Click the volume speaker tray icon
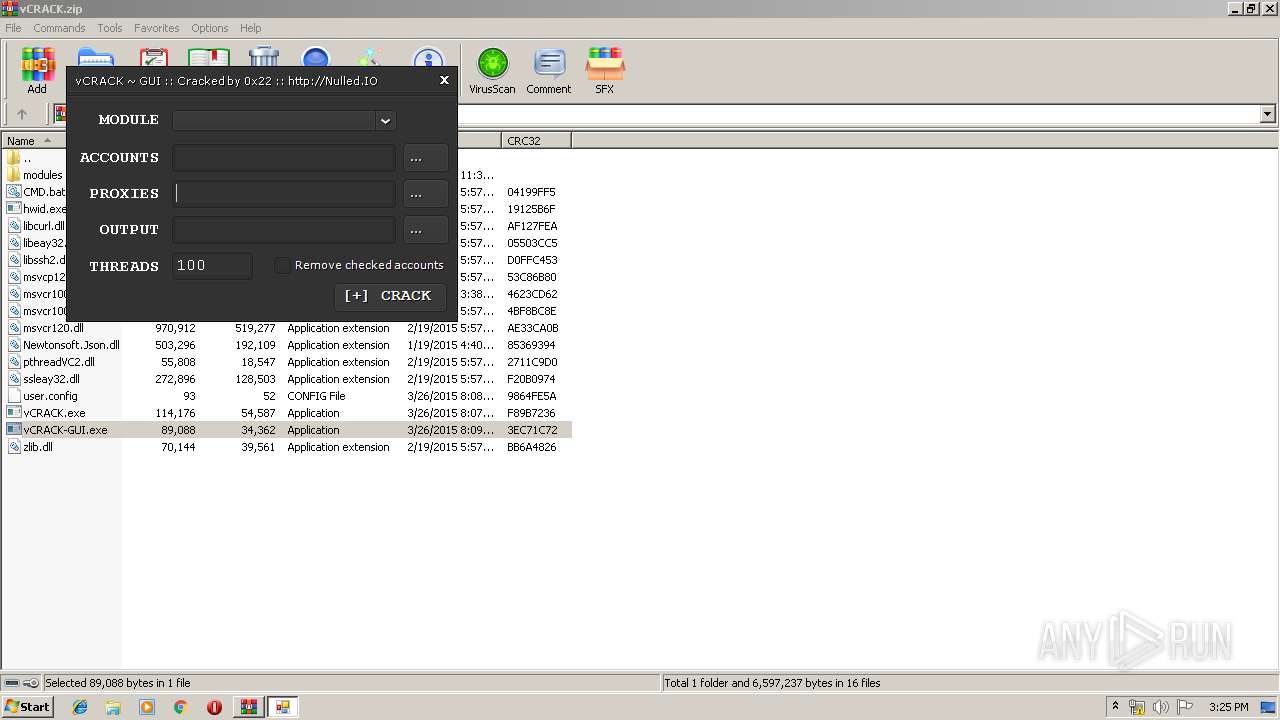1280x720 pixels. point(1161,707)
